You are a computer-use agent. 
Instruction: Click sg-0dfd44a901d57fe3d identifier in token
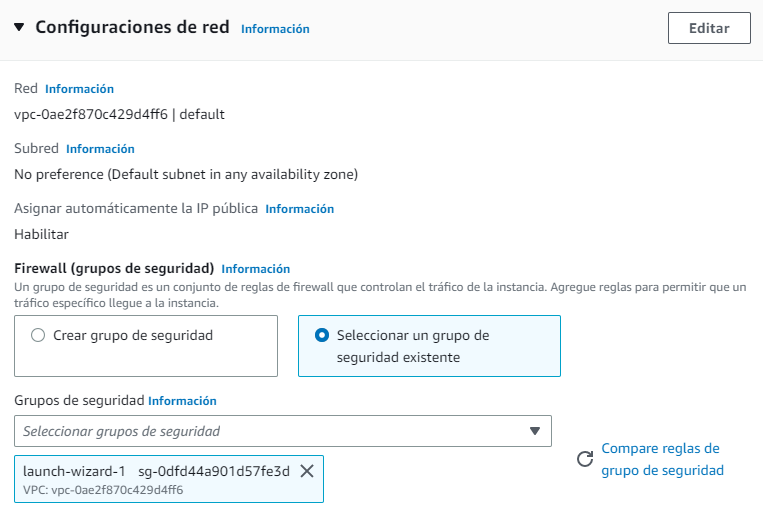(x=214, y=471)
